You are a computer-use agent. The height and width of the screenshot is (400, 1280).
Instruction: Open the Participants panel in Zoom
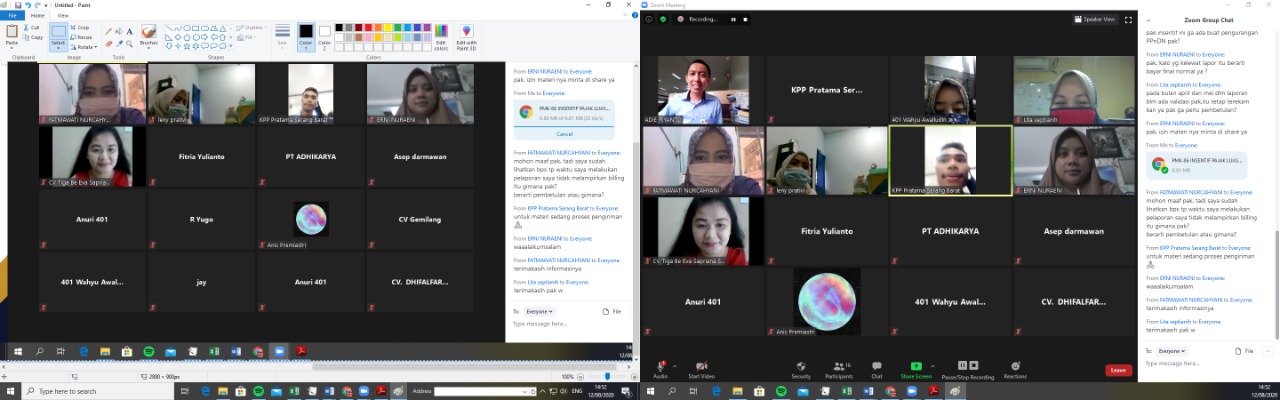click(x=839, y=369)
